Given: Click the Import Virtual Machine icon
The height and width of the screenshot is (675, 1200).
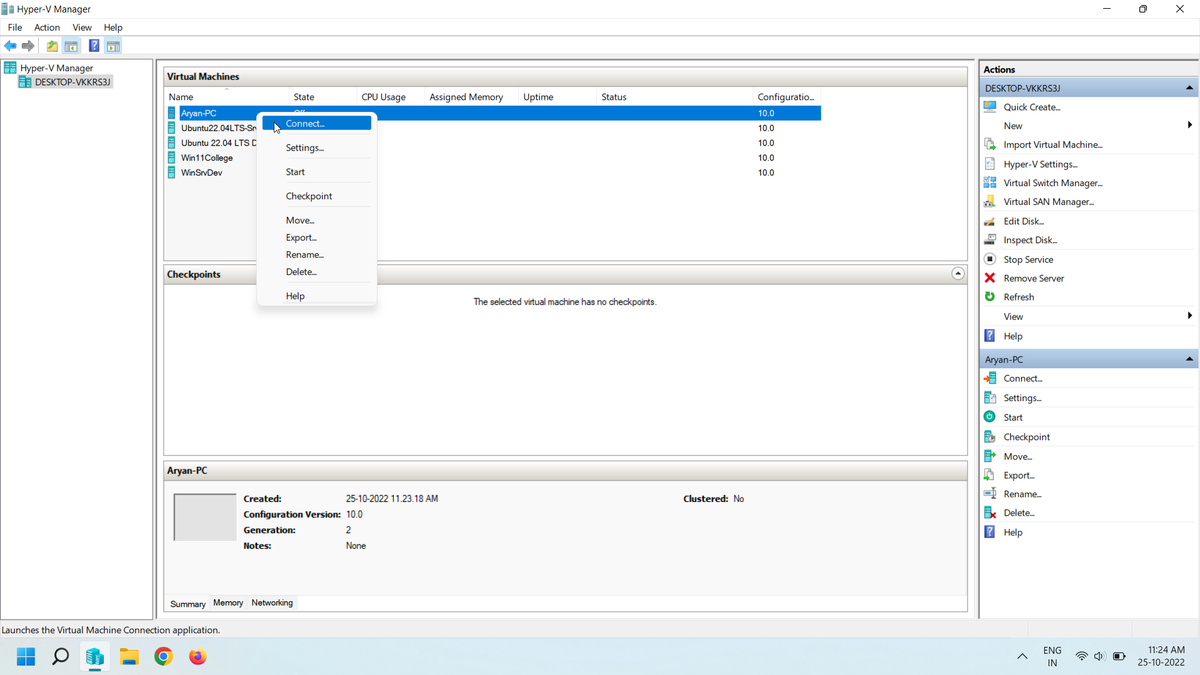Looking at the screenshot, I should (x=990, y=145).
